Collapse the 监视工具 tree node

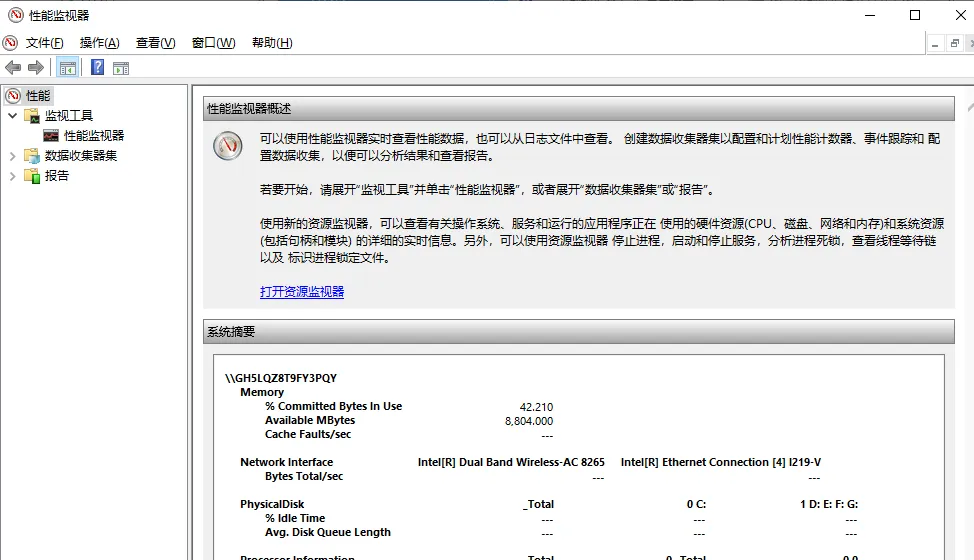[x=12, y=115]
